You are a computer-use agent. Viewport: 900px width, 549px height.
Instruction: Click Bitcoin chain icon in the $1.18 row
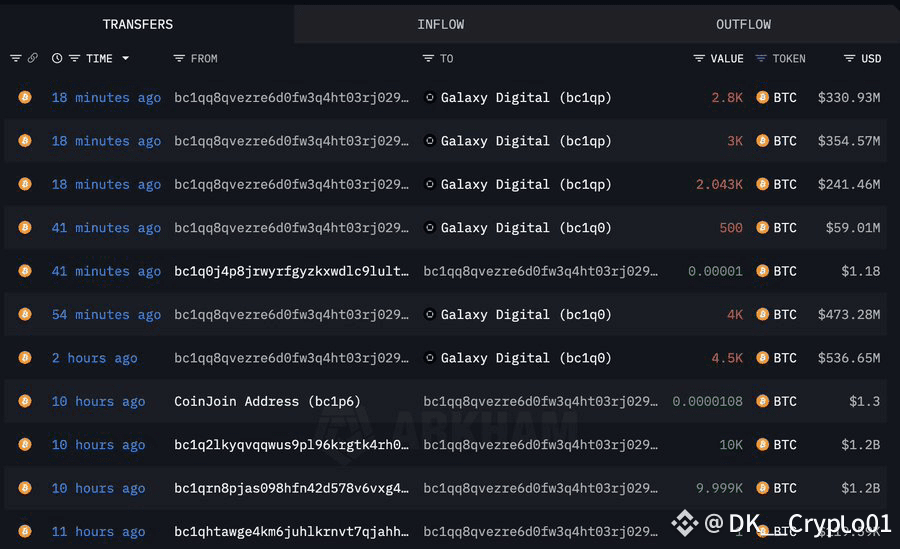coord(25,270)
